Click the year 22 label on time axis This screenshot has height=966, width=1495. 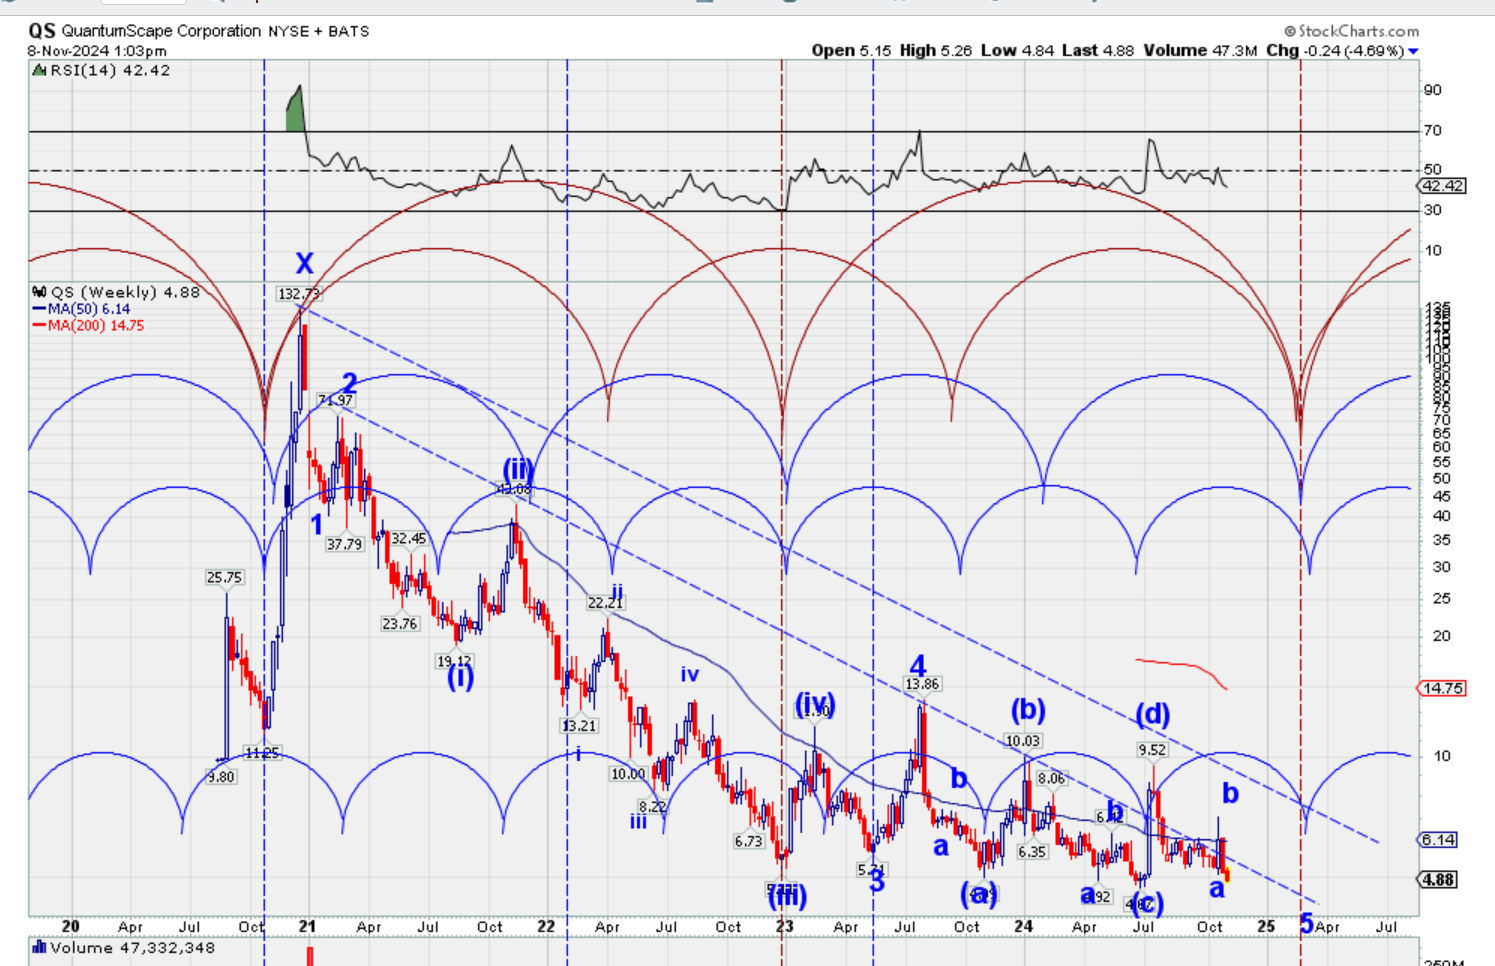tap(546, 927)
